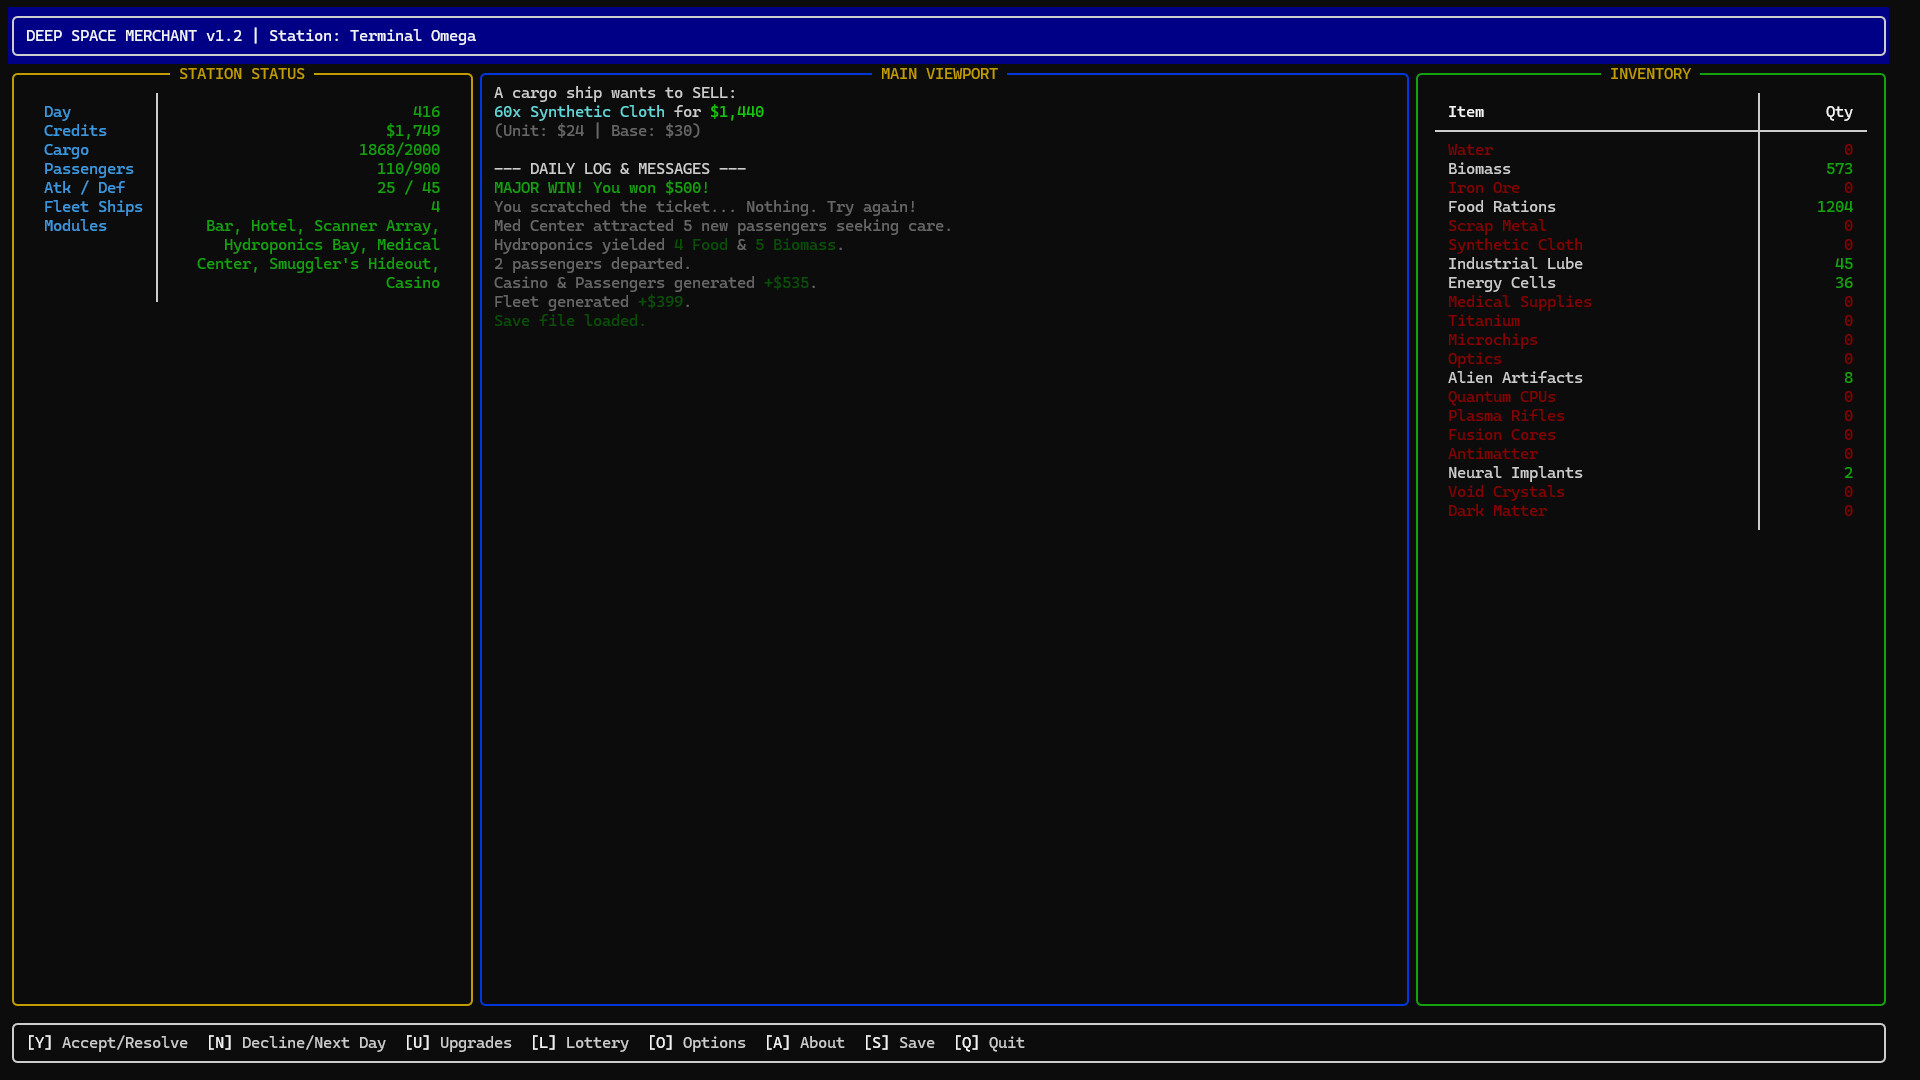Screen dimensions: 1920x1080
Task: Click the MAJOR WIN lottery message
Action: coord(601,187)
